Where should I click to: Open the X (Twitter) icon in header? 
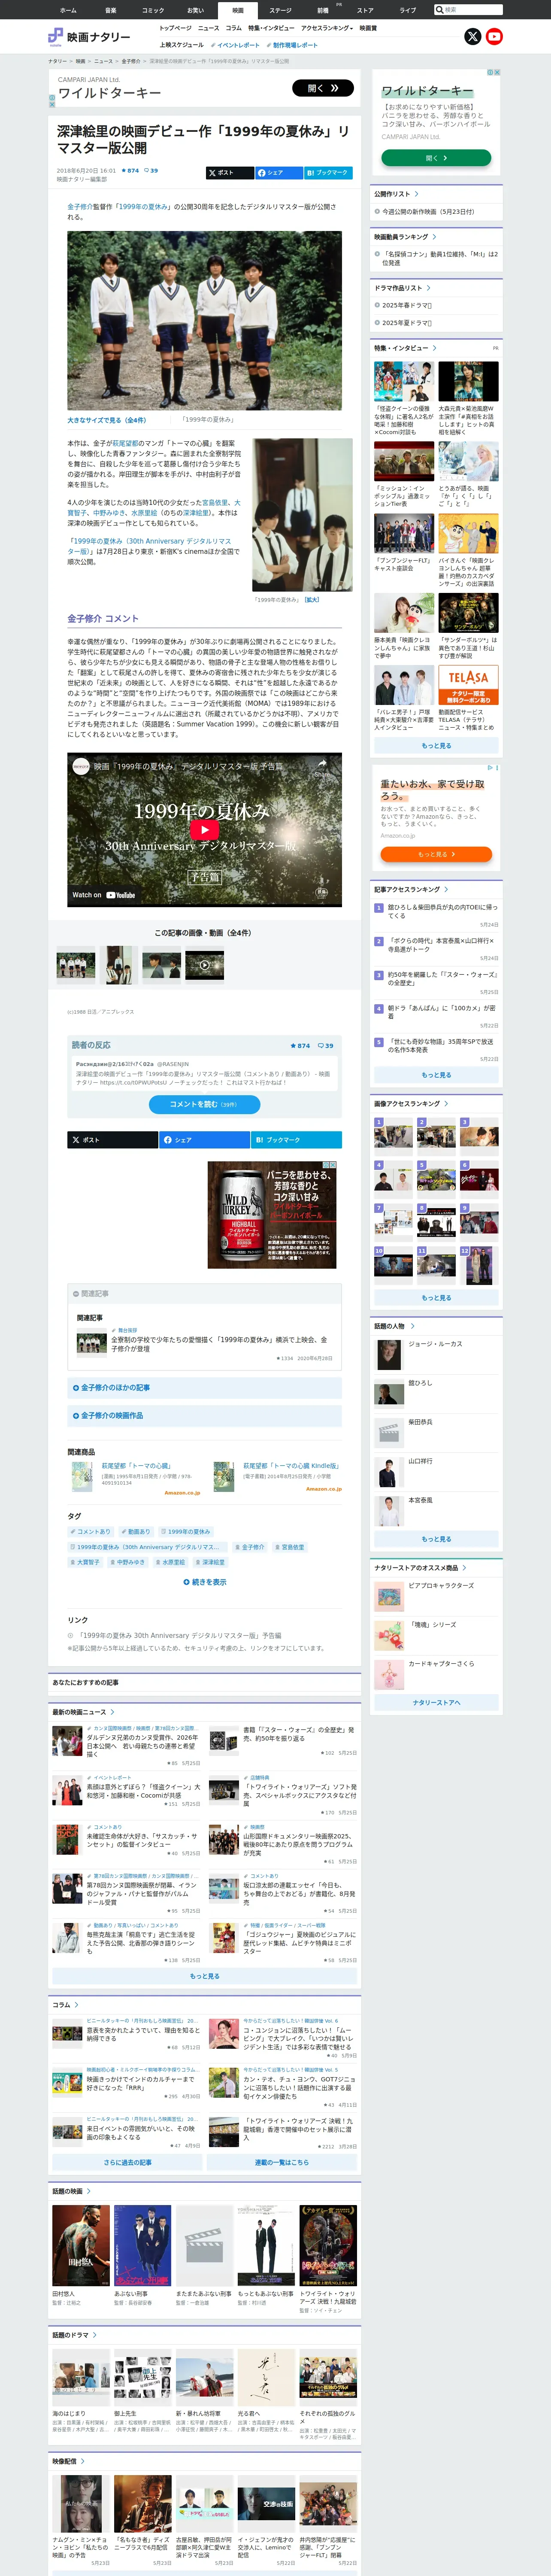(x=473, y=37)
